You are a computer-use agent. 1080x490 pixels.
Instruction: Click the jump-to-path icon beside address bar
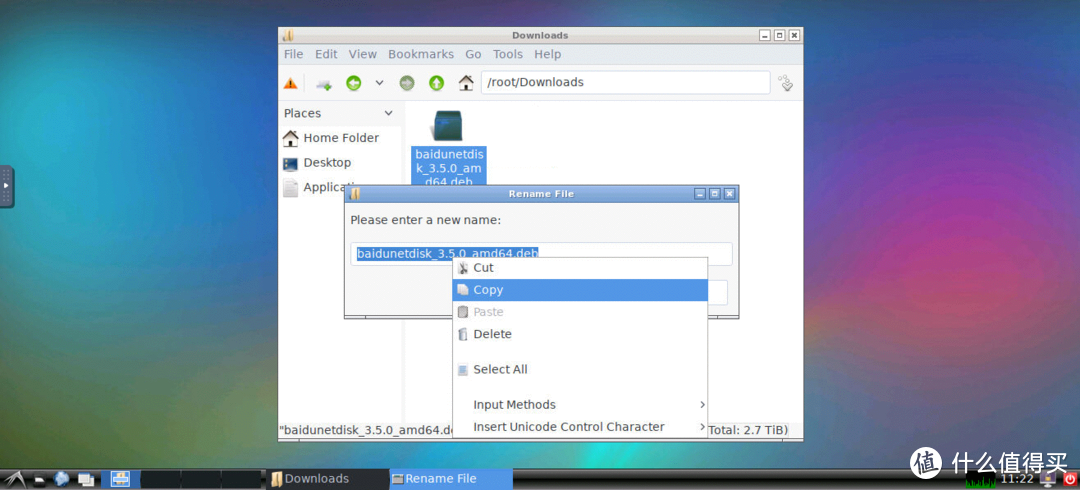click(x=786, y=83)
